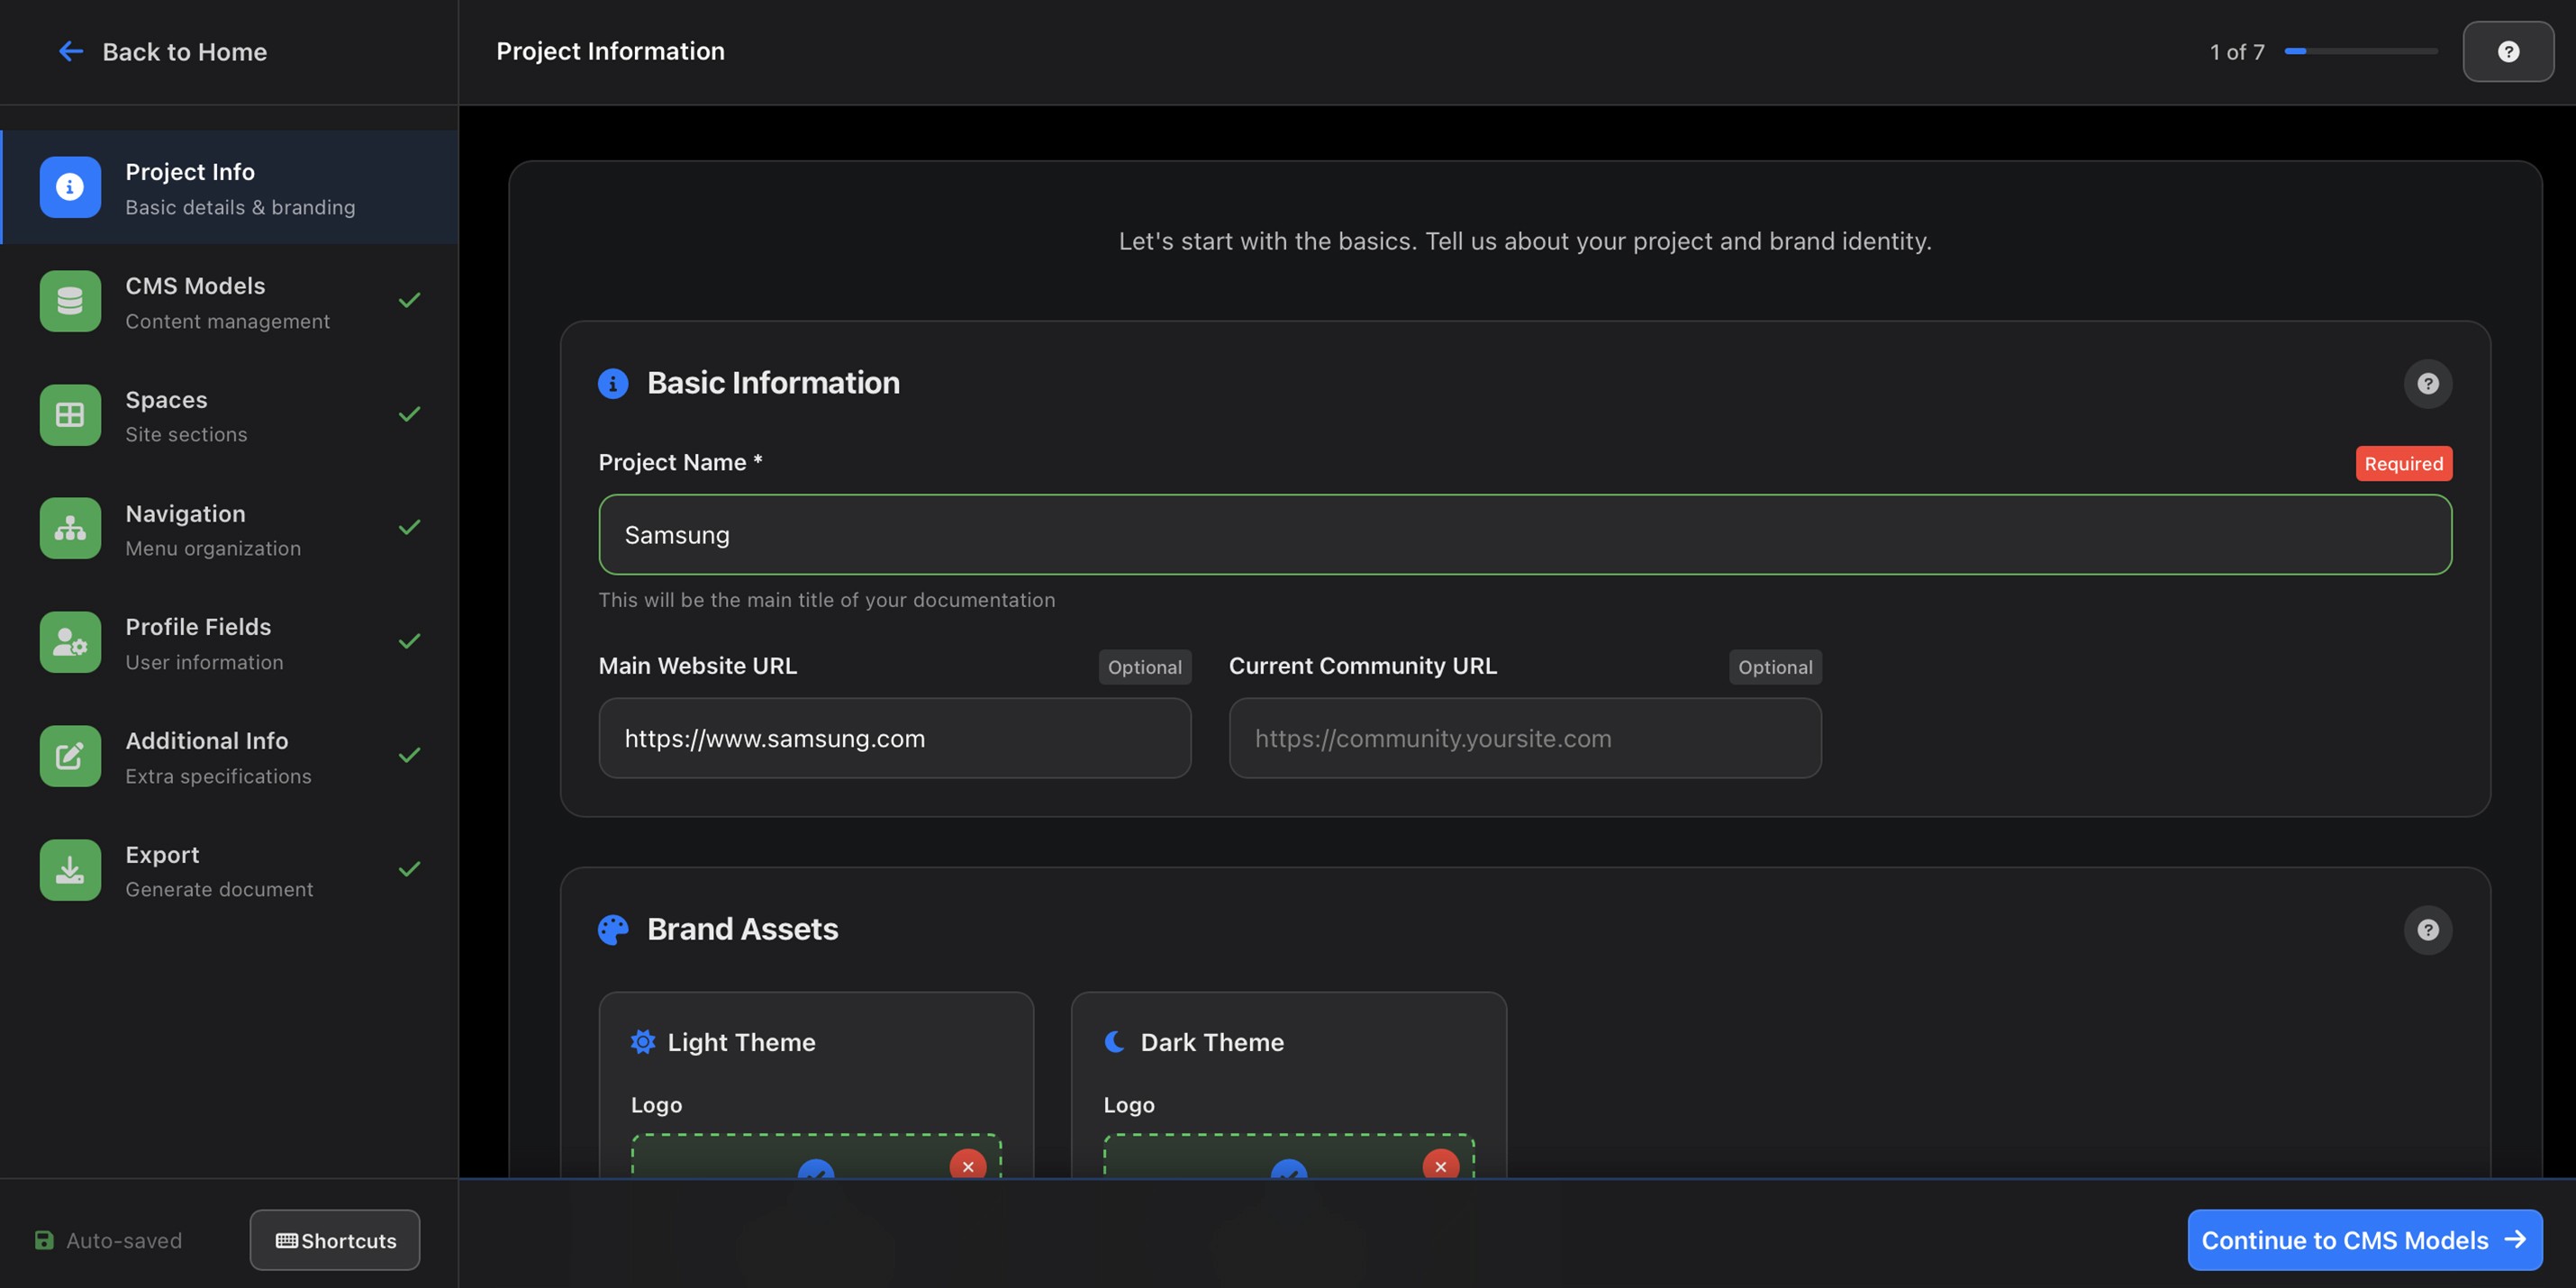2576x1288 pixels.
Task: Click the Project Information page title
Action: pyautogui.click(x=610, y=51)
